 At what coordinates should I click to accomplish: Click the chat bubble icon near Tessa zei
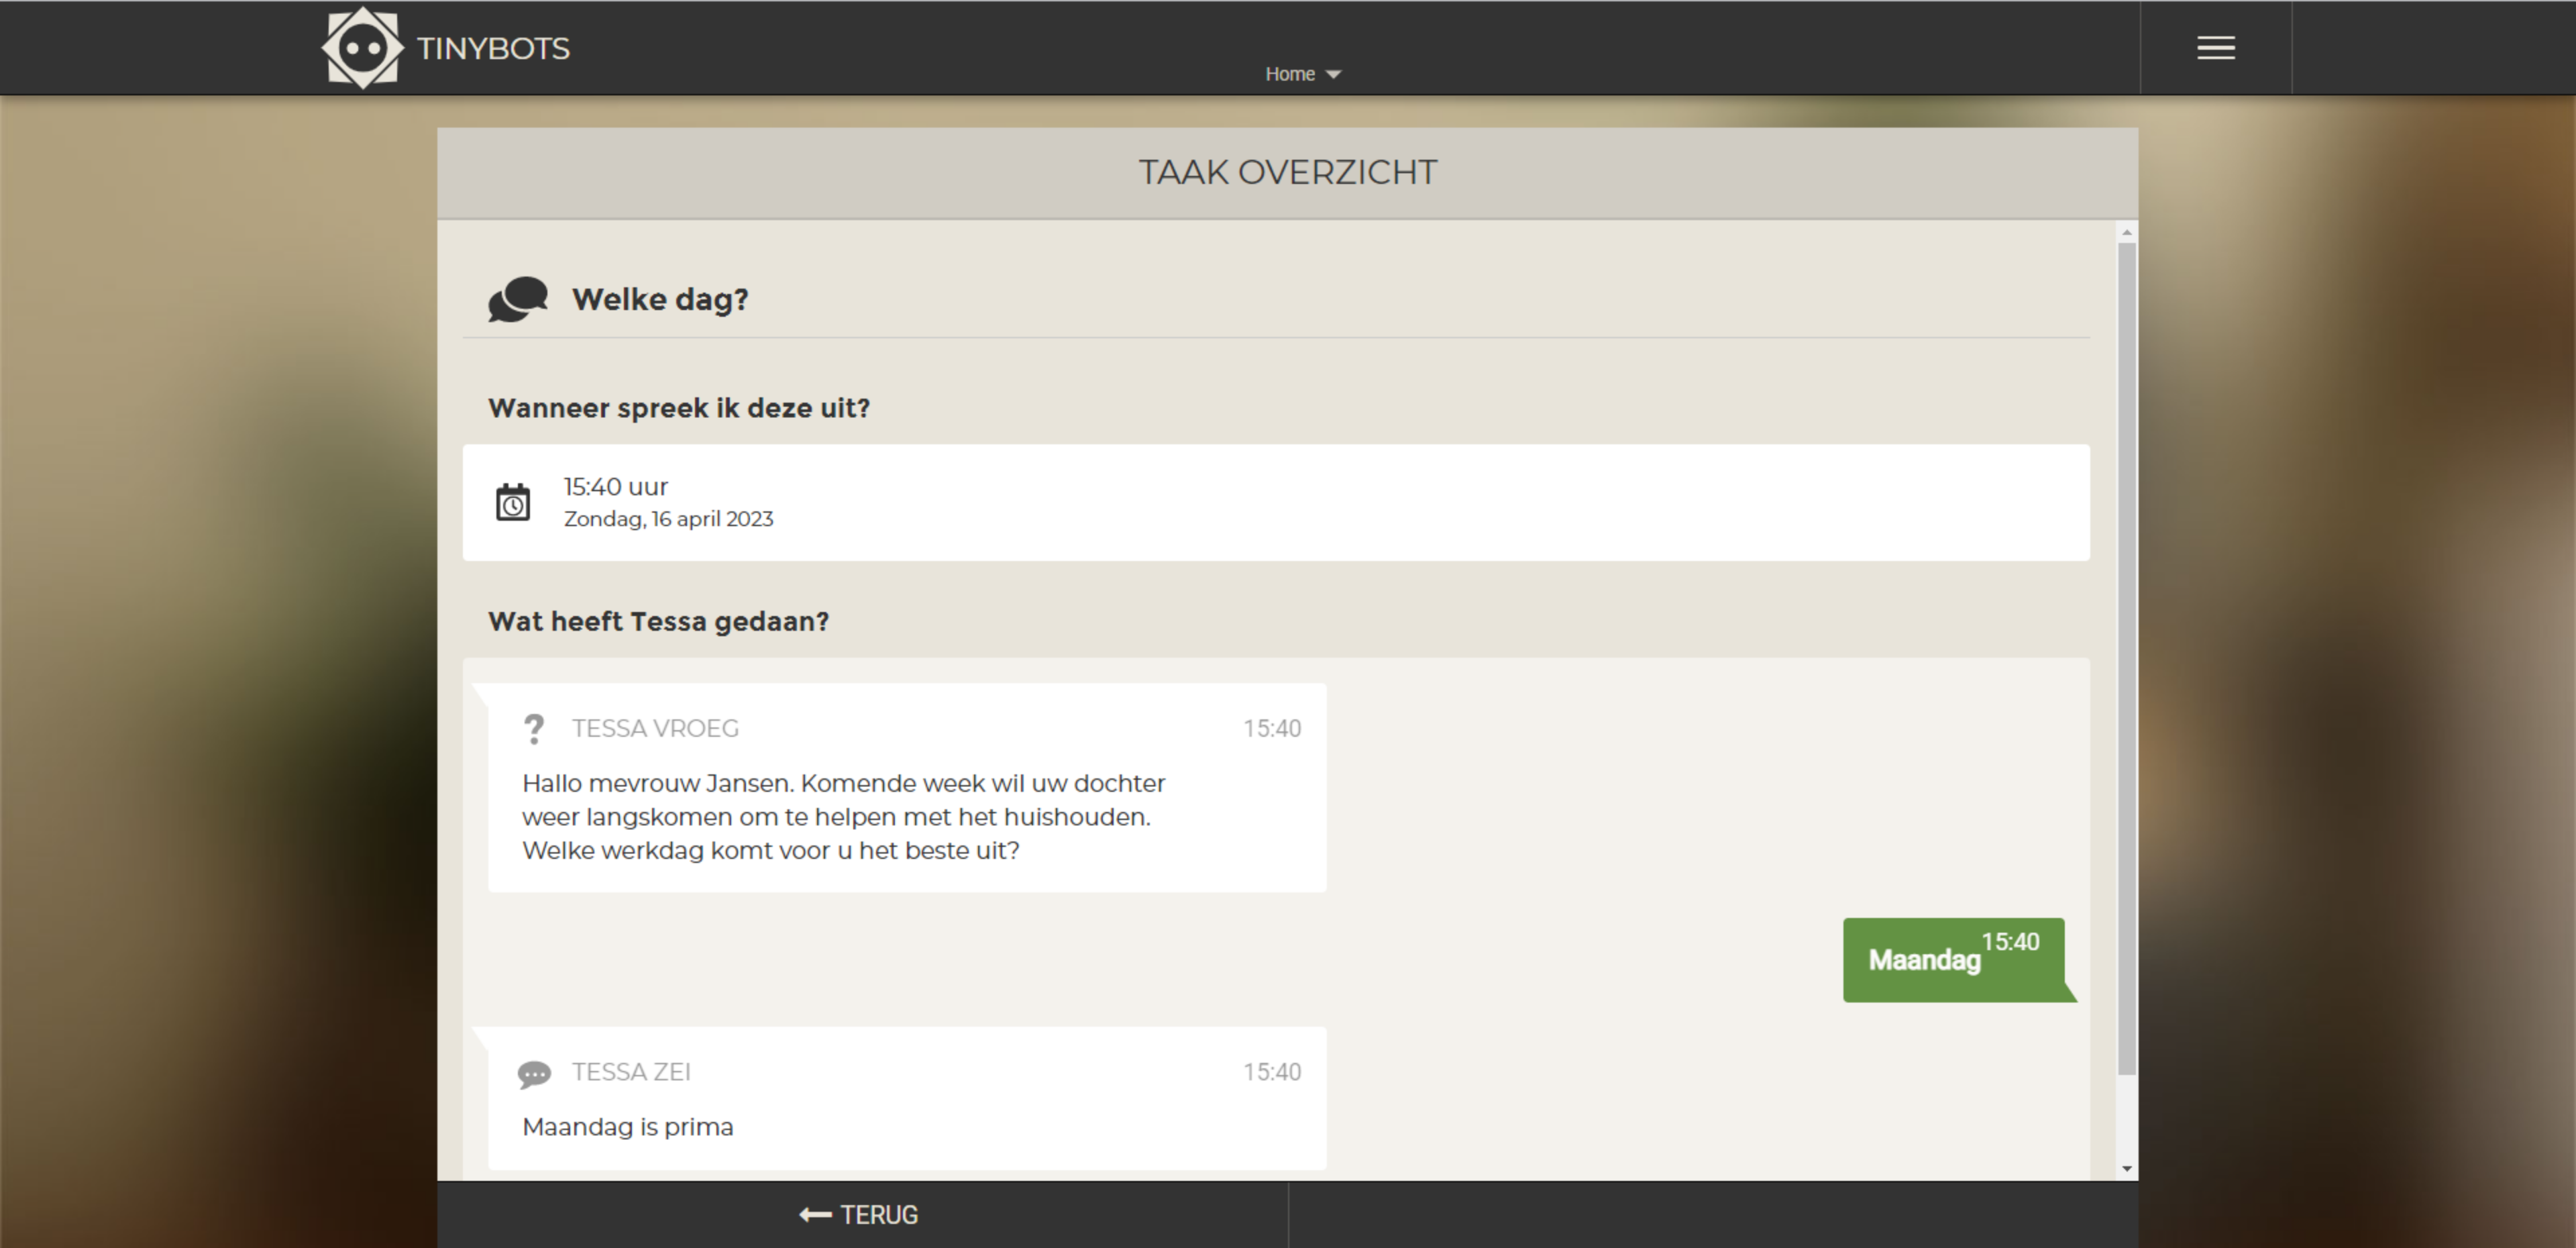click(534, 1074)
